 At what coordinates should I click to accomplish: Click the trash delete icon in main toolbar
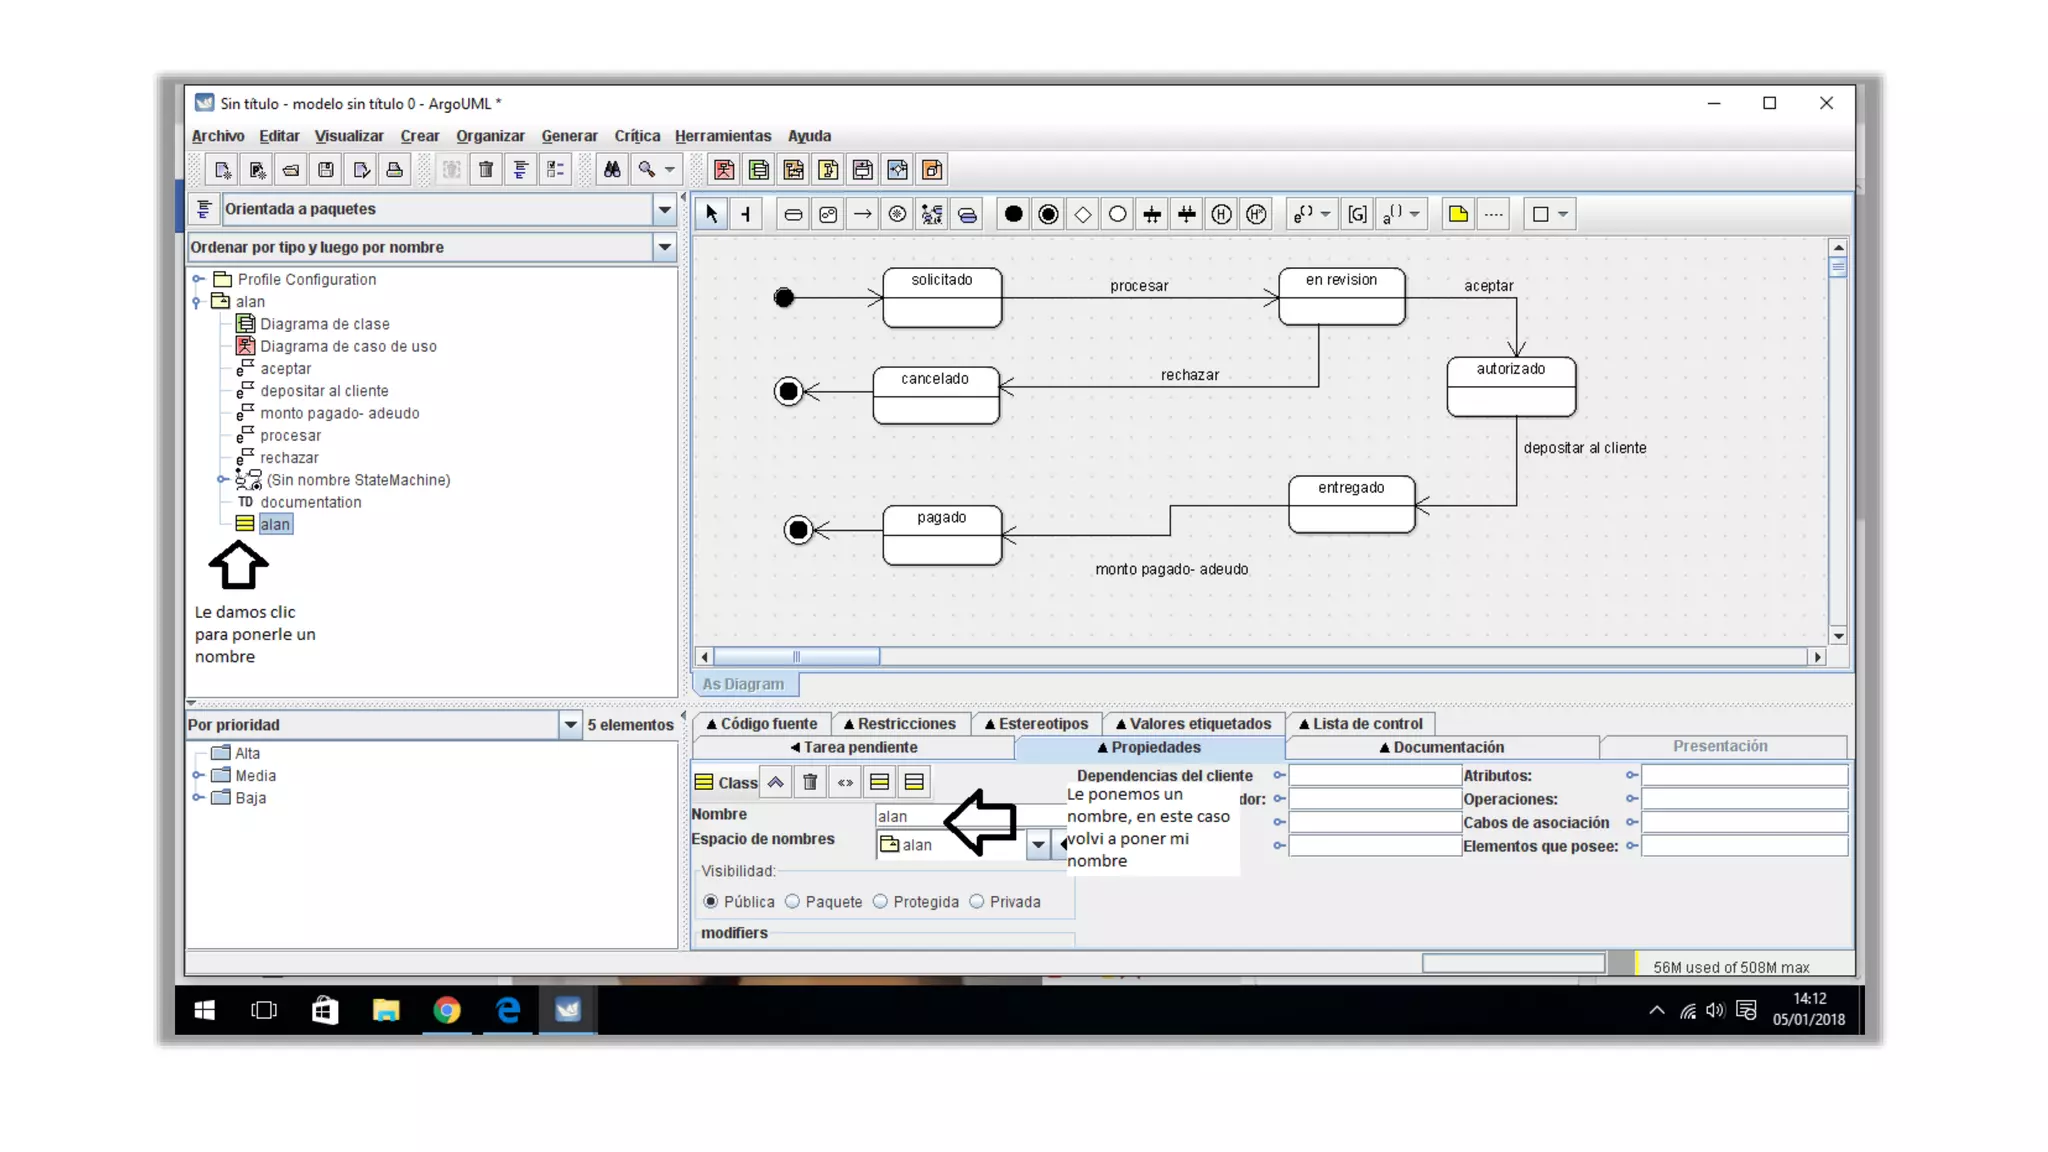[486, 170]
